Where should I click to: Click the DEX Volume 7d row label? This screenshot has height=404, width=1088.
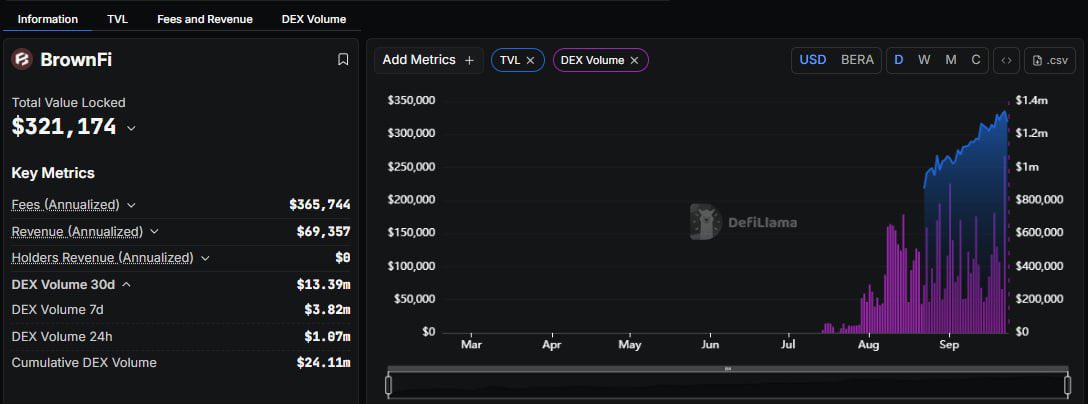[58, 310]
